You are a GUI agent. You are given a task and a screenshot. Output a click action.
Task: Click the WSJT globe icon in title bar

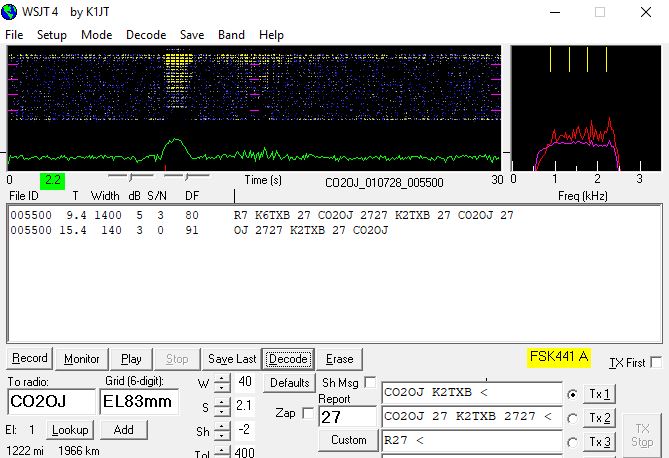(x=11, y=12)
